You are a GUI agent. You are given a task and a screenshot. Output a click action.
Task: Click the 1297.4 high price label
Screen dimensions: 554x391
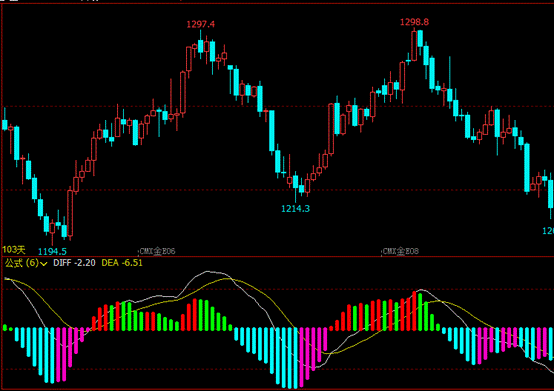pos(200,24)
